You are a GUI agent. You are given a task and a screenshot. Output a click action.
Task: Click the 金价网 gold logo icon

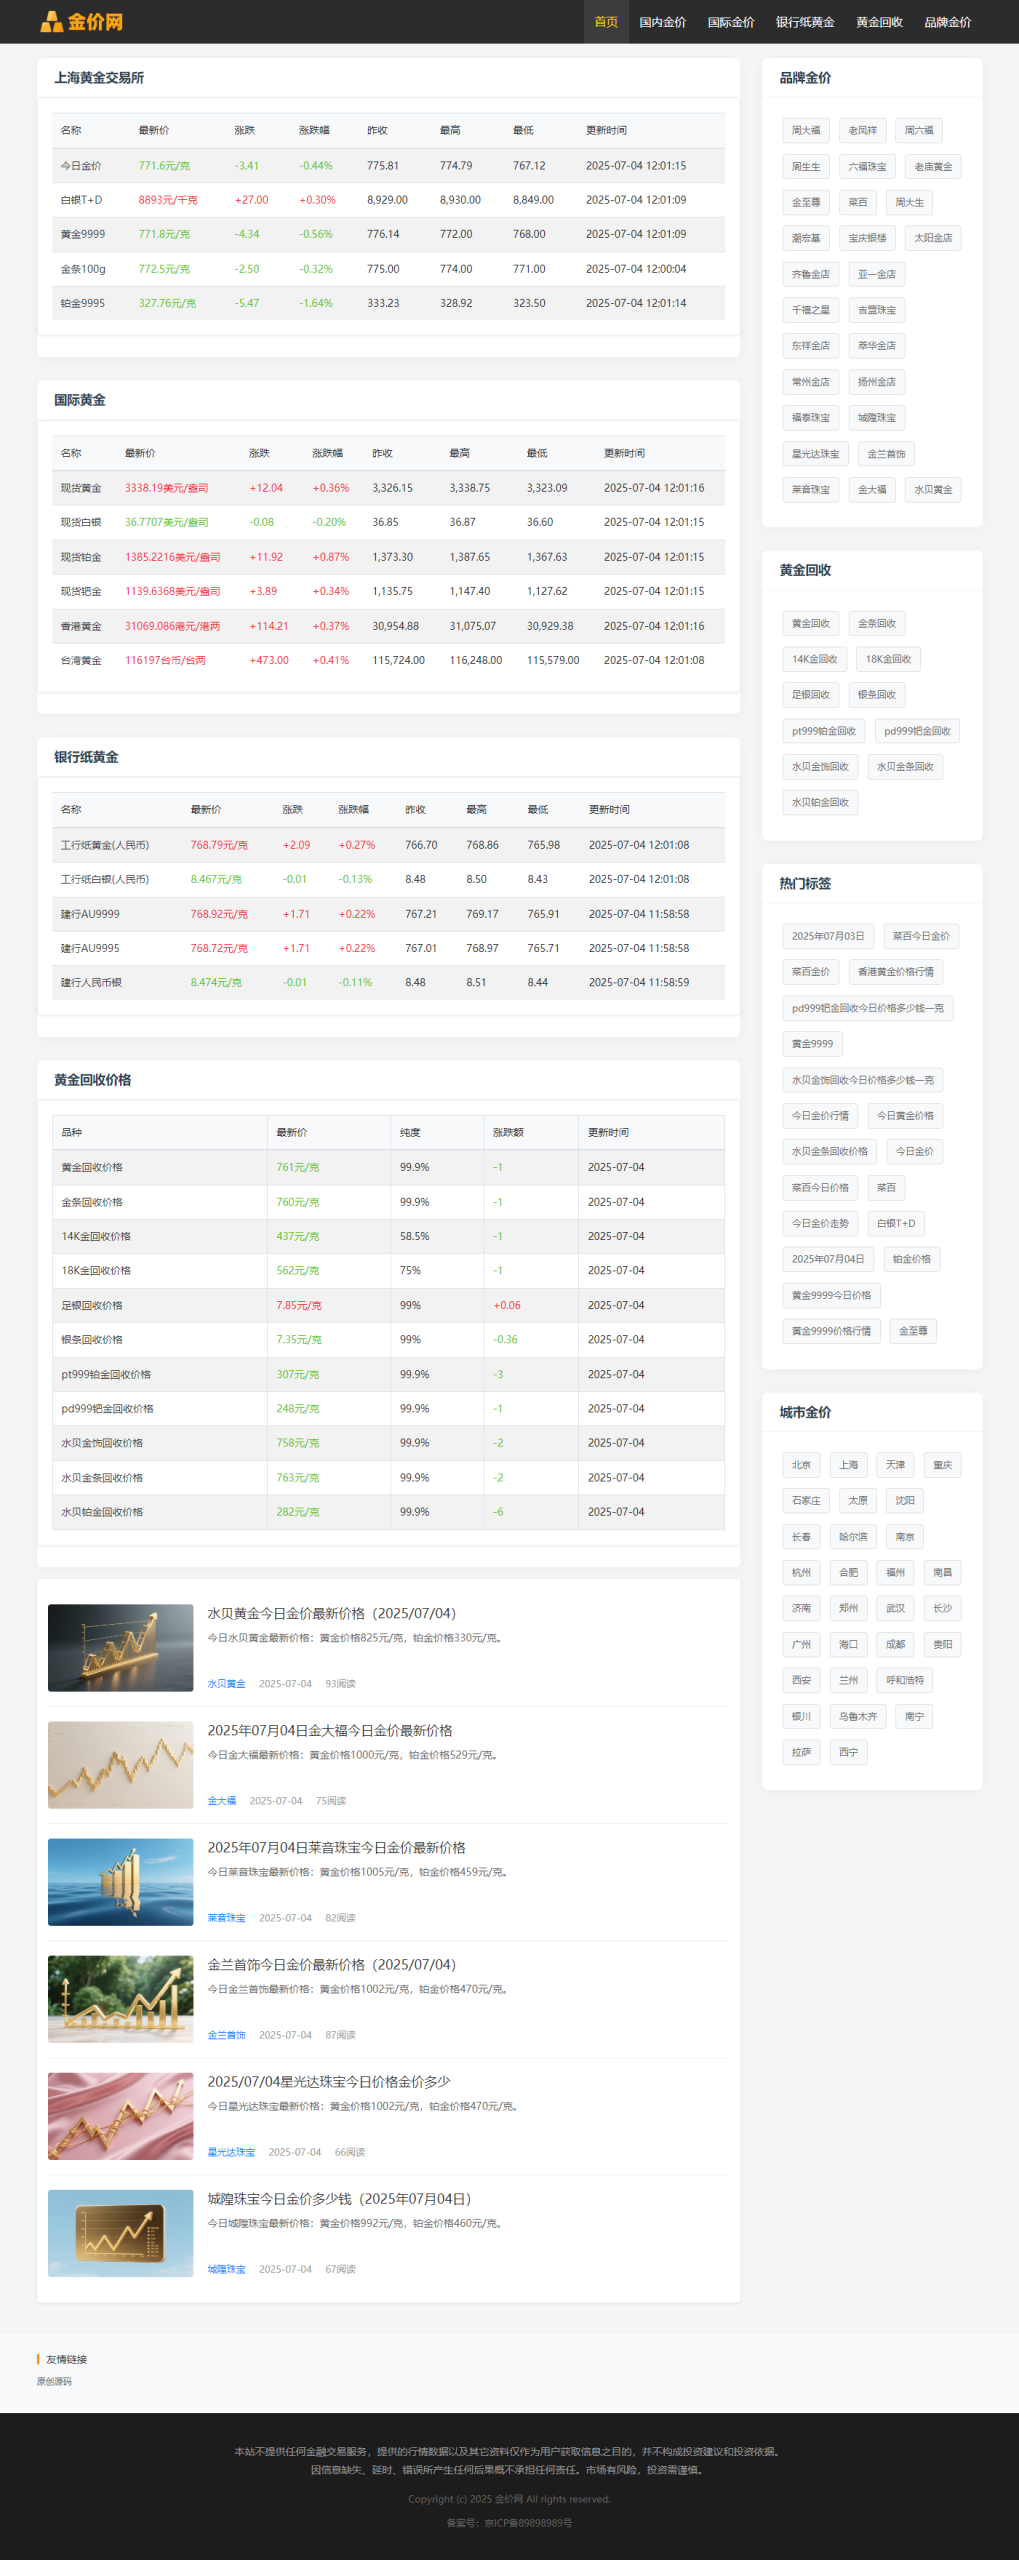click(x=51, y=22)
